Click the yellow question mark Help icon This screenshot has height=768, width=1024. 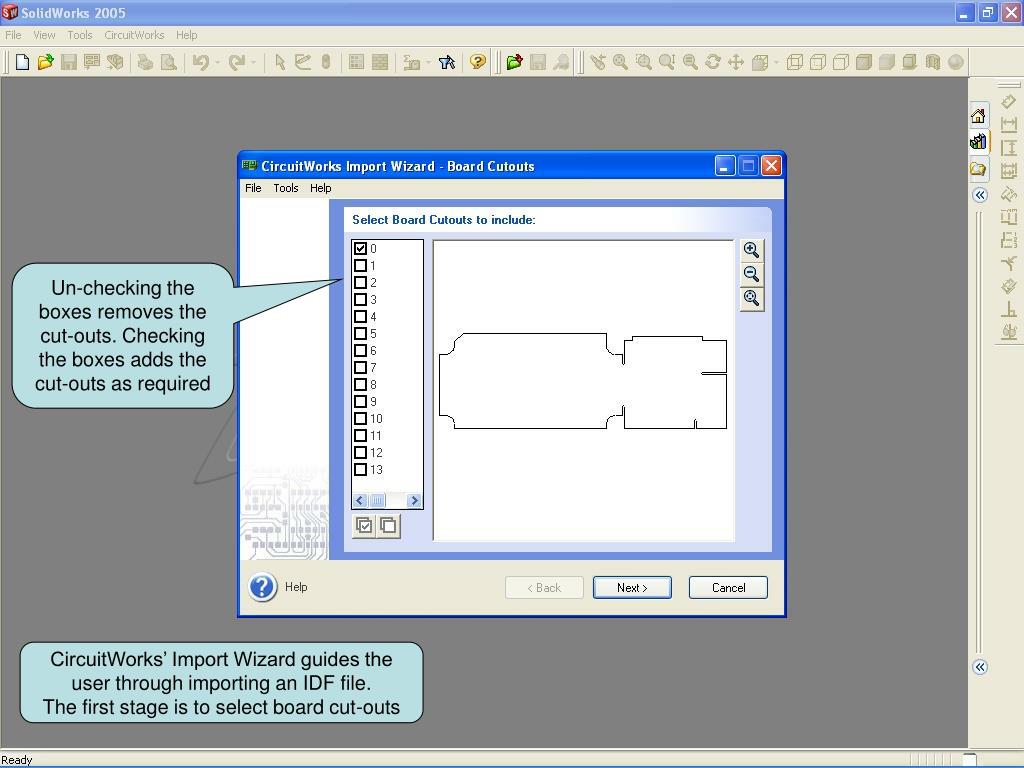(478, 62)
